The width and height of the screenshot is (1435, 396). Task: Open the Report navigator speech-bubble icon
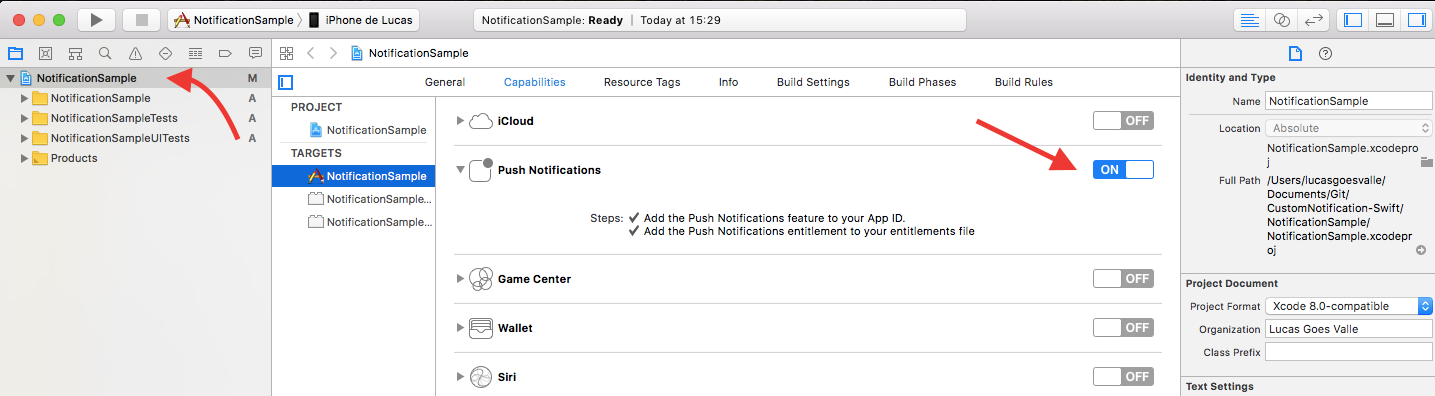[x=255, y=53]
